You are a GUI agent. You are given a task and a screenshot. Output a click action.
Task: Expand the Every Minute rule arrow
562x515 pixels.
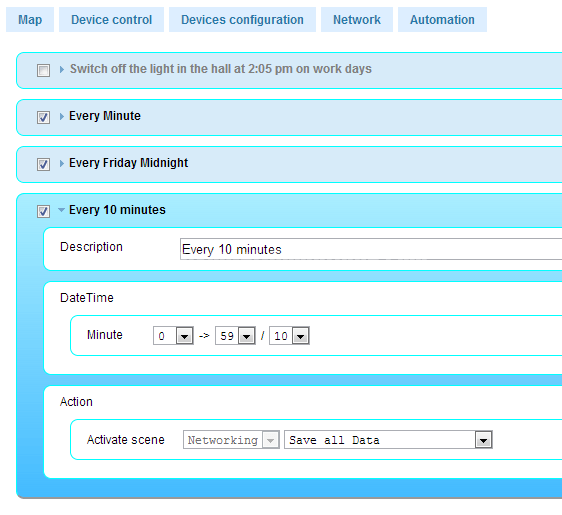coord(62,116)
